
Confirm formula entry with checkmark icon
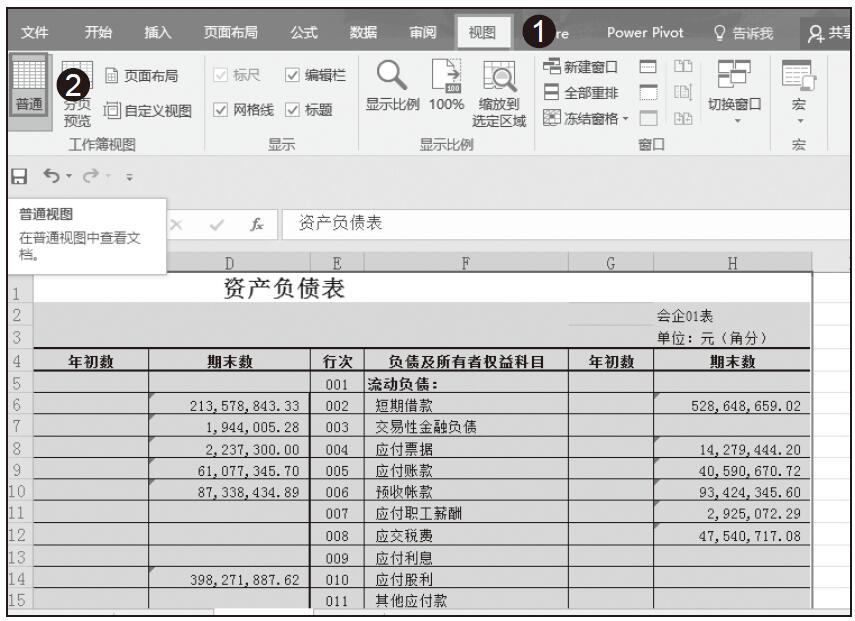click(216, 225)
